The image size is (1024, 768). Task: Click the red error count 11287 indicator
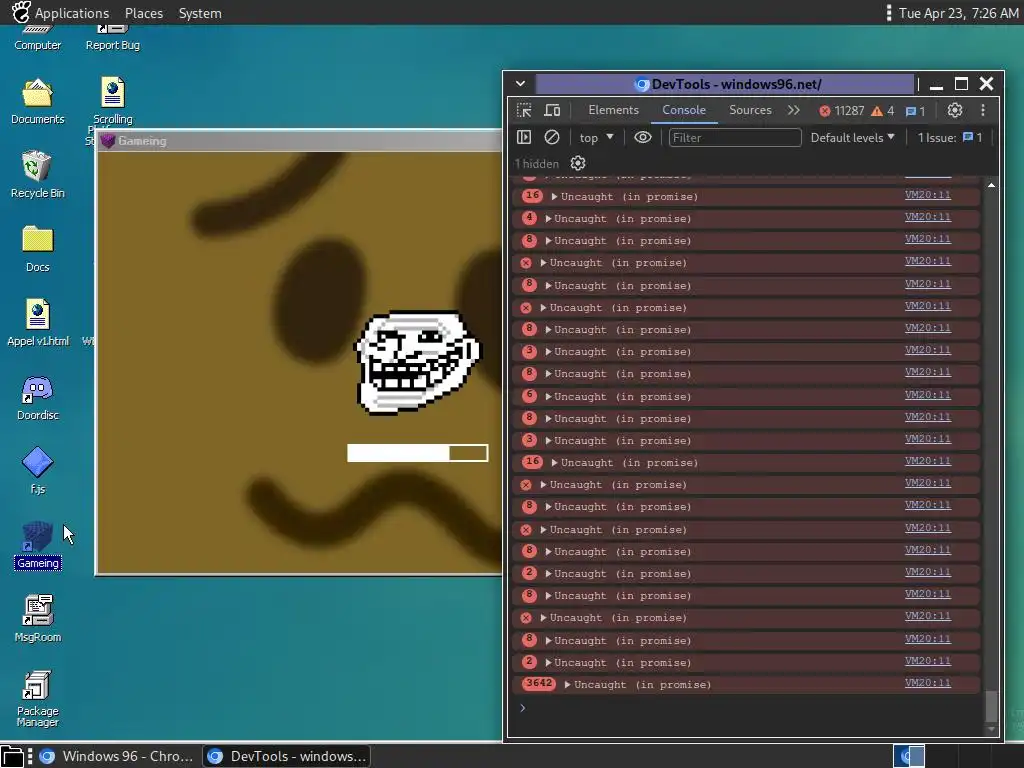(842, 111)
